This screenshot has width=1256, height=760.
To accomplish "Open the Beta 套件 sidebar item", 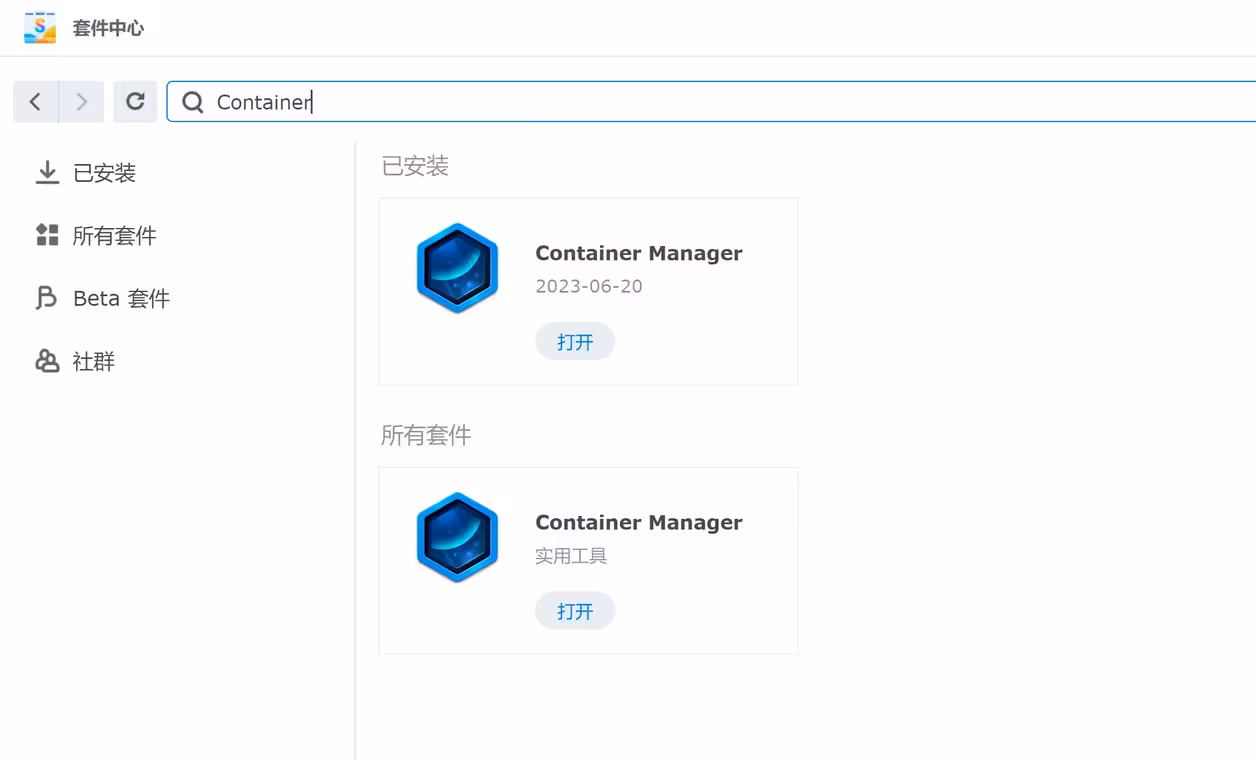I will coord(121,298).
